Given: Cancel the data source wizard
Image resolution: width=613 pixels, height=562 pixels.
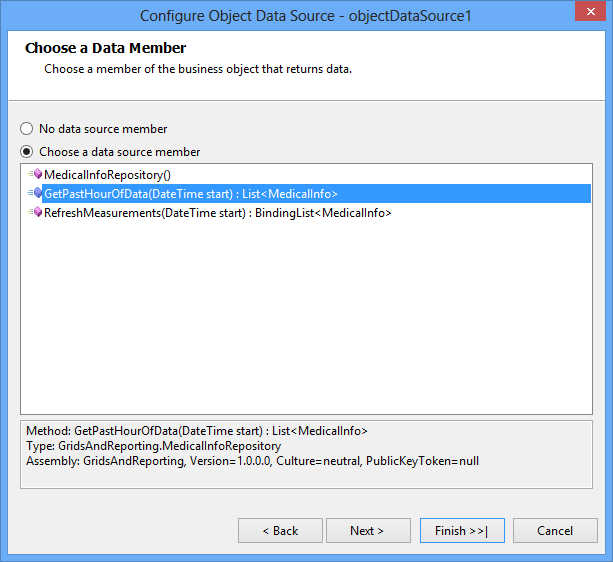Looking at the screenshot, I should click(555, 531).
